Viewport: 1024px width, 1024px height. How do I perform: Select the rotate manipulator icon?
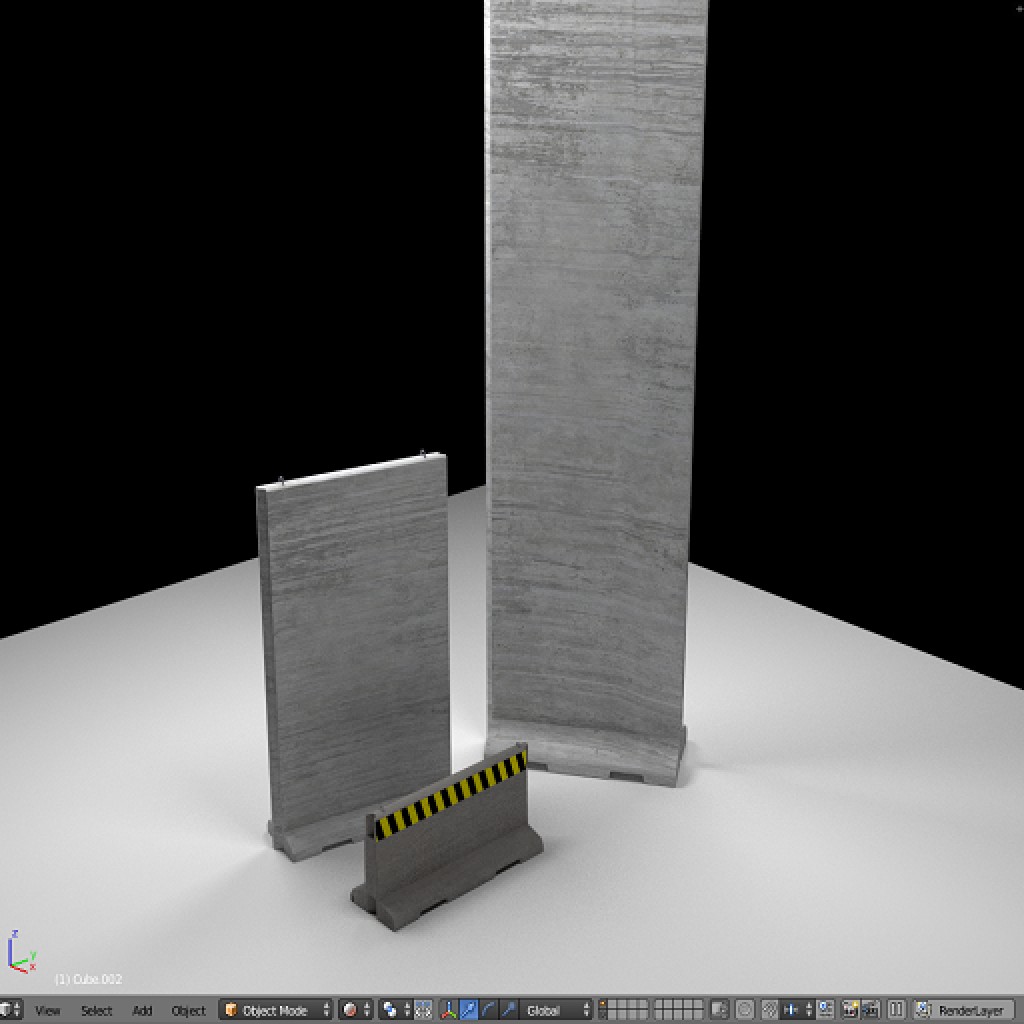(x=488, y=1010)
